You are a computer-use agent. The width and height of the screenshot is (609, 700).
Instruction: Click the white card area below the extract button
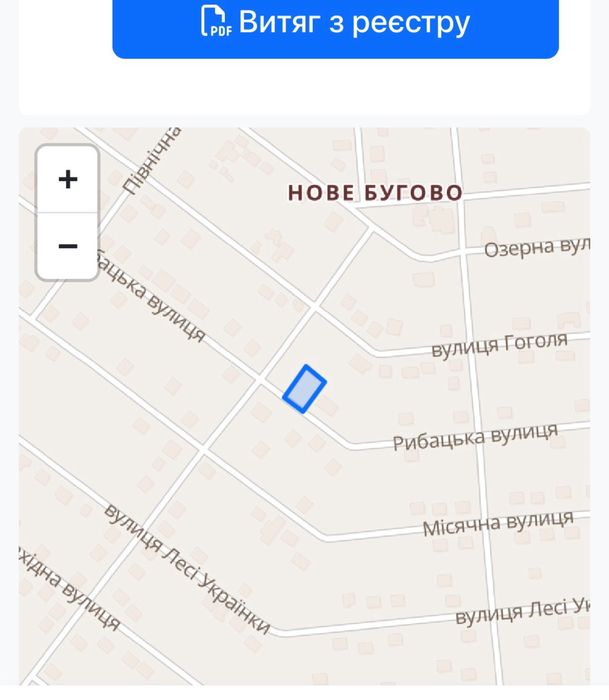[x=304, y=87]
